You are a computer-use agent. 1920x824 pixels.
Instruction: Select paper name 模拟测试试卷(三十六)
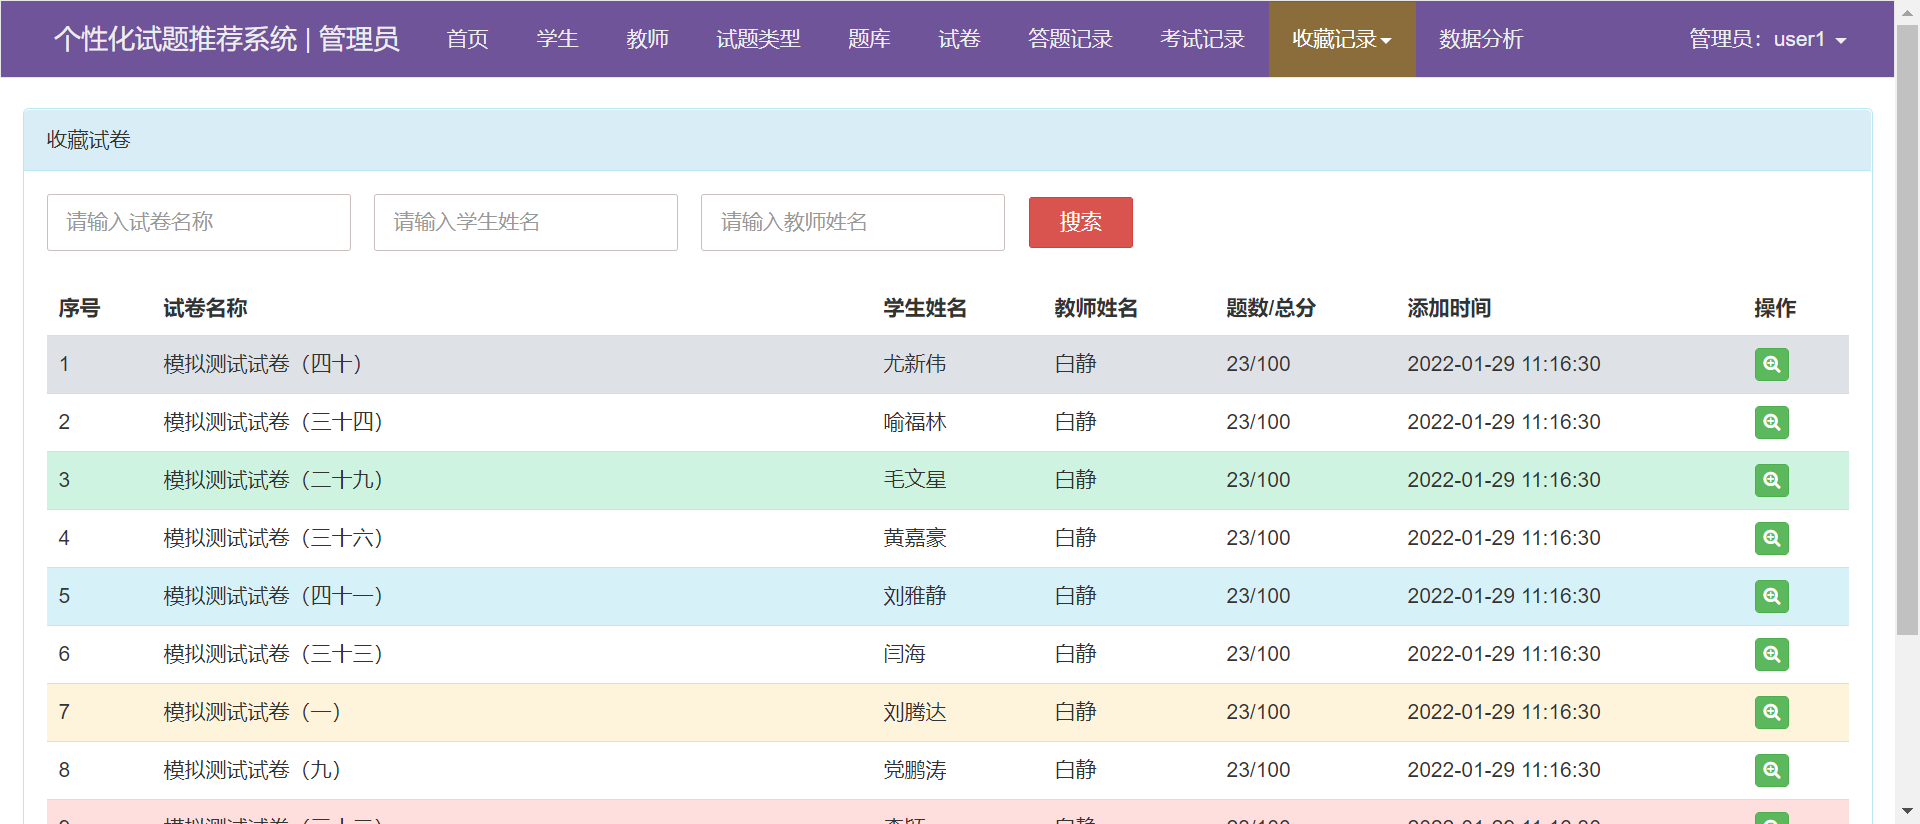pos(273,538)
